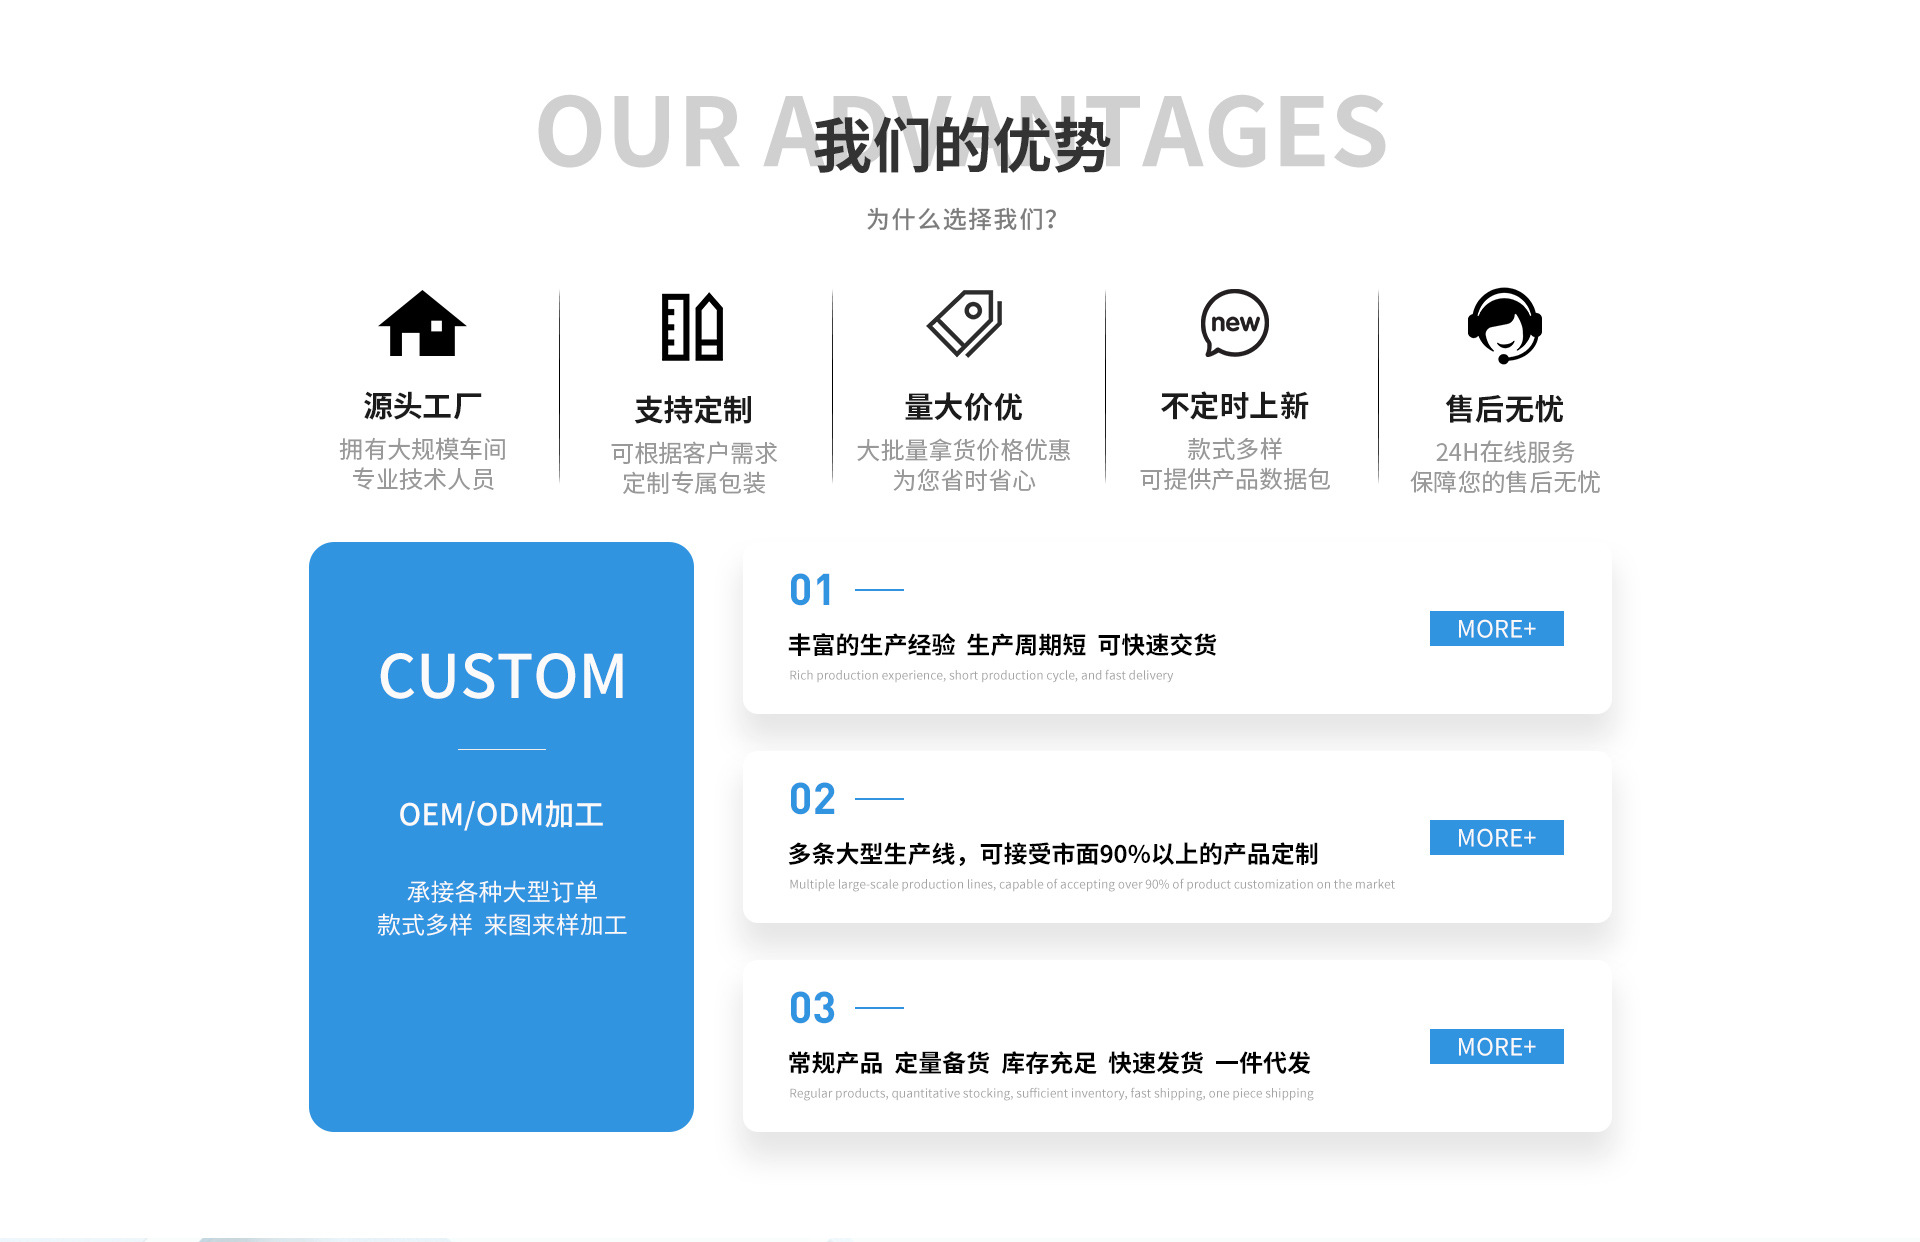Click the 'new' speech bubble icon
The image size is (1920, 1242).
click(1235, 323)
